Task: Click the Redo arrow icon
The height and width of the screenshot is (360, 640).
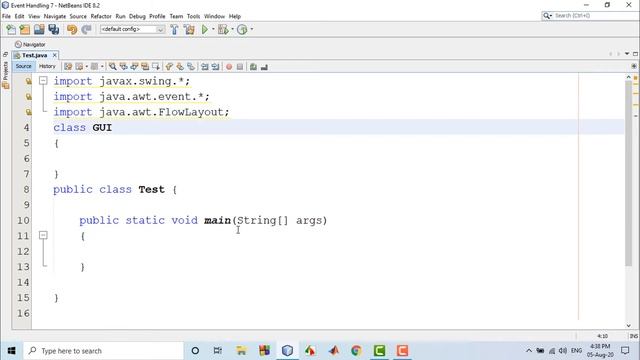Action: point(86,29)
